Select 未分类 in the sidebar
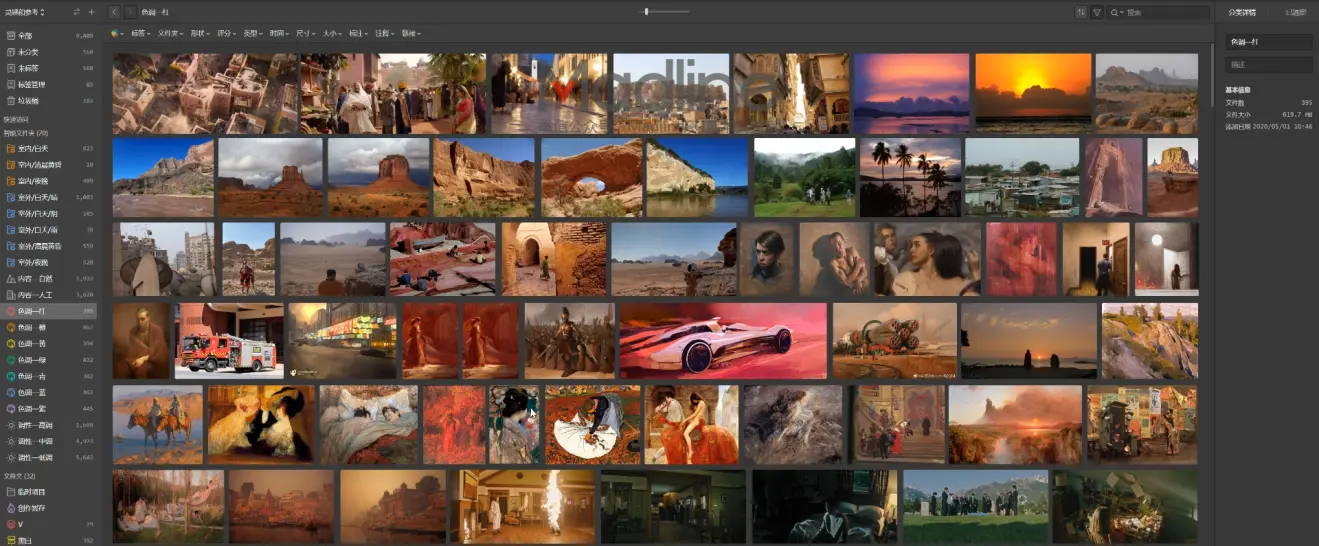 click(x=48, y=51)
